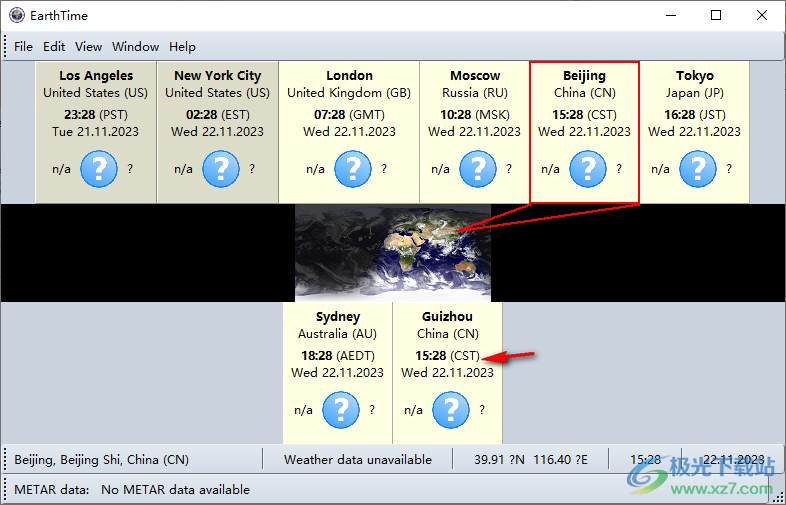Open the View menu
Screen dimensions: 786x505
(x=89, y=47)
